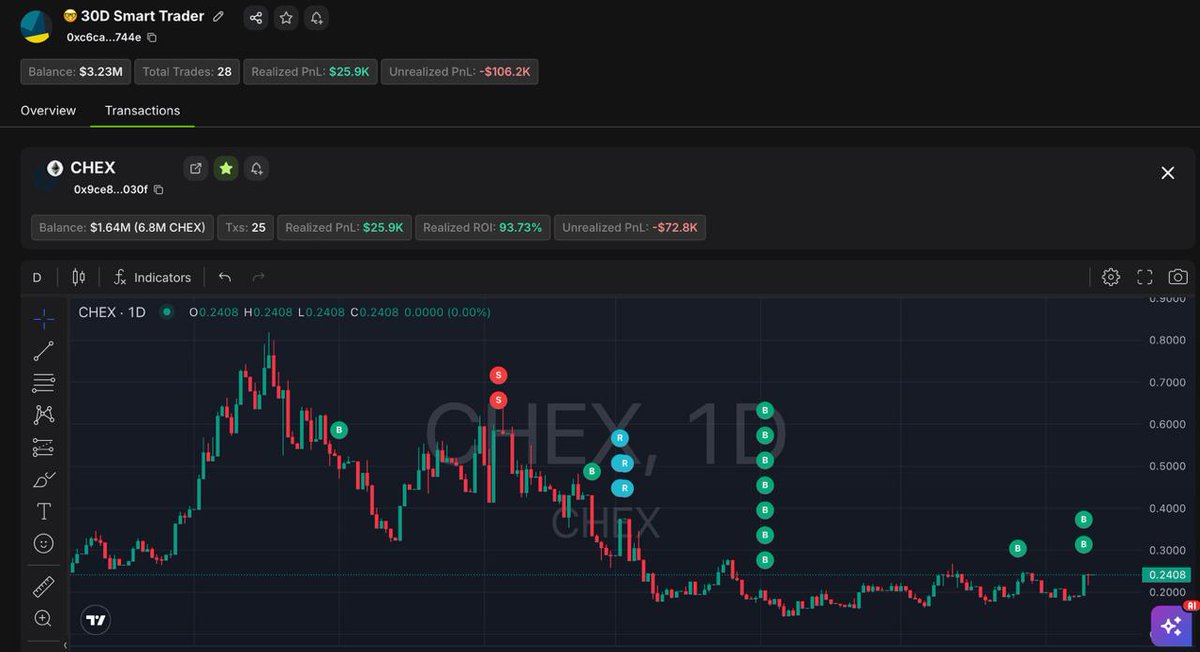Click the CHEX token name heading
Viewport: 1200px width, 652px height.
tap(93, 168)
